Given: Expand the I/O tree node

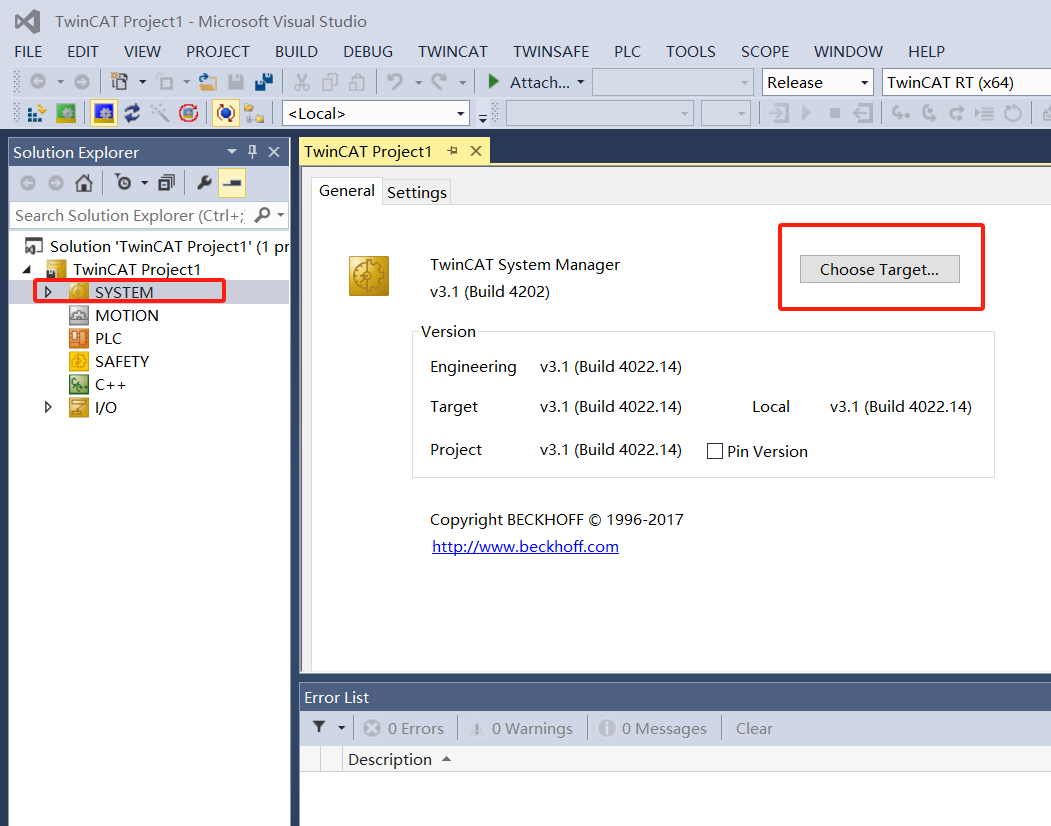Looking at the screenshot, I should click(47, 407).
